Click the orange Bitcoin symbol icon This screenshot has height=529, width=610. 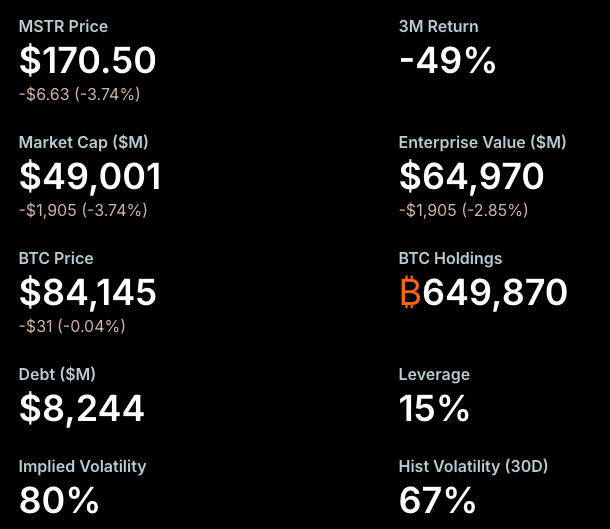click(x=410, y=293)
